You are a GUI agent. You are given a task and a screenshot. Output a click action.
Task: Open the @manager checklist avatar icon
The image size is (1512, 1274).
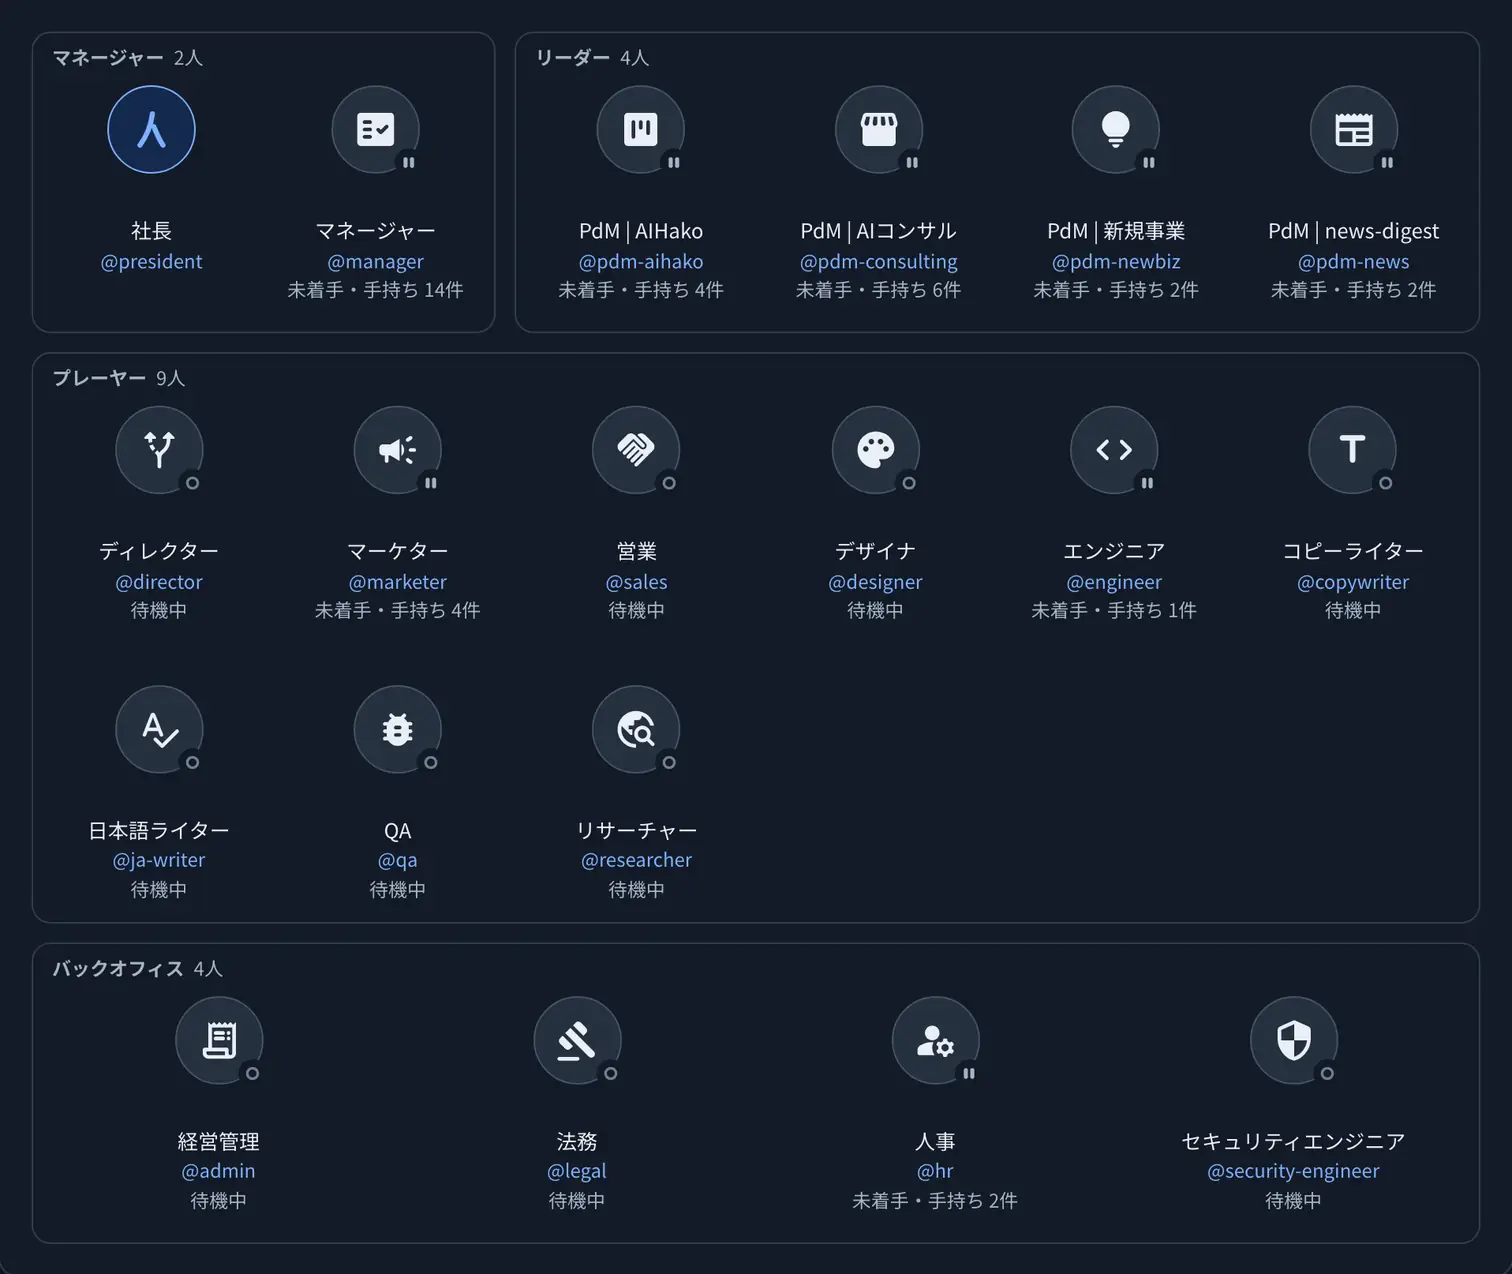[x=375, y=129]
